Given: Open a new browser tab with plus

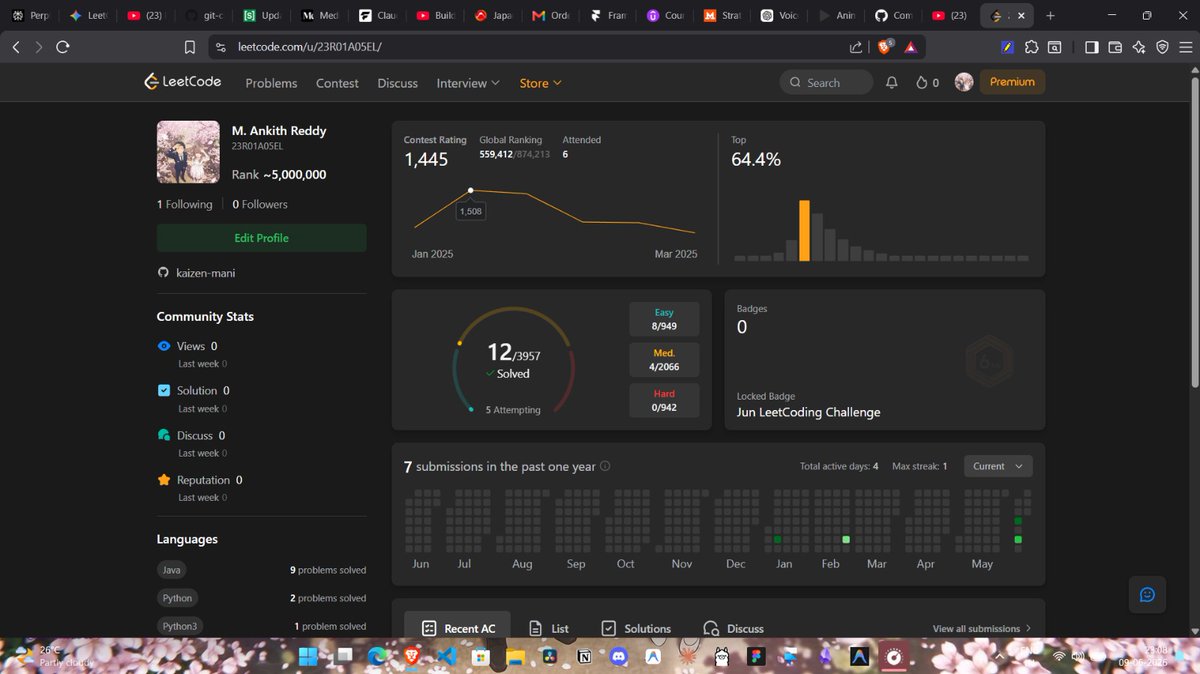Looking at the screenshot, I should [1050, 16].
